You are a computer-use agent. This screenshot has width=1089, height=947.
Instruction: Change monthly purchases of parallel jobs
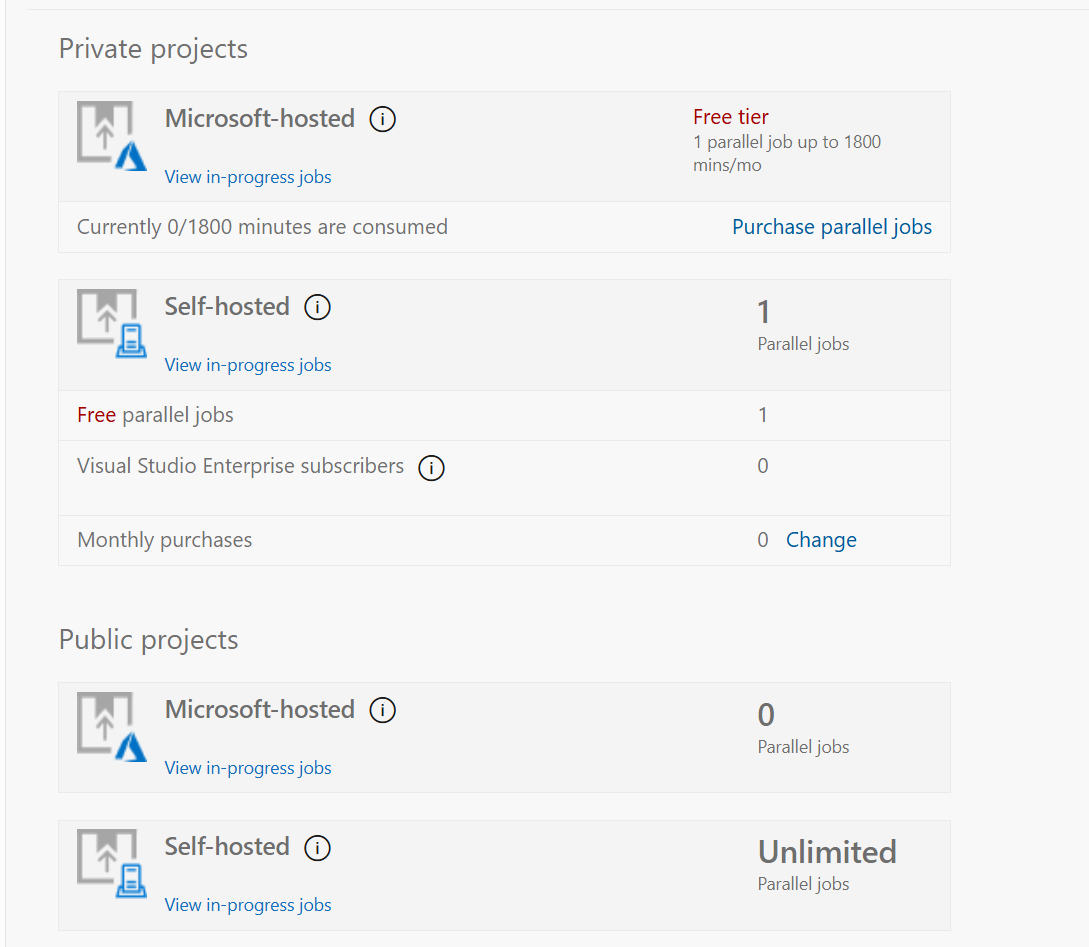[821, 540]
